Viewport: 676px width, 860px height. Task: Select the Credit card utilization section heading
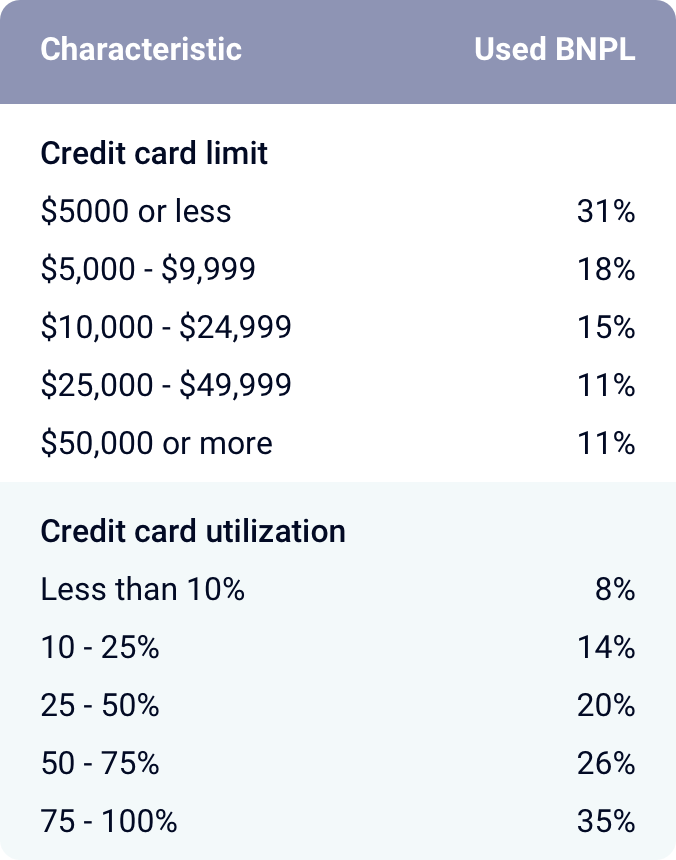pos(193,531)
